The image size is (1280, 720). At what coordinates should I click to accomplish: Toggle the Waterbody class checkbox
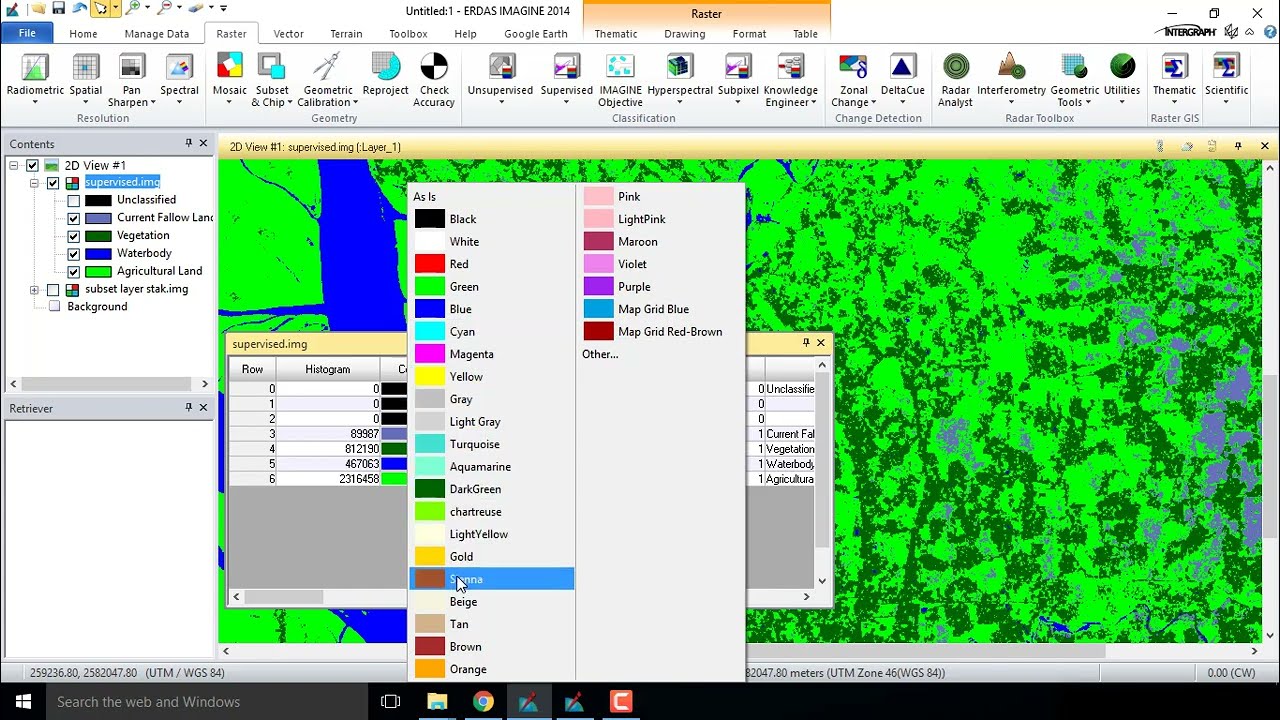coord(73,254)
